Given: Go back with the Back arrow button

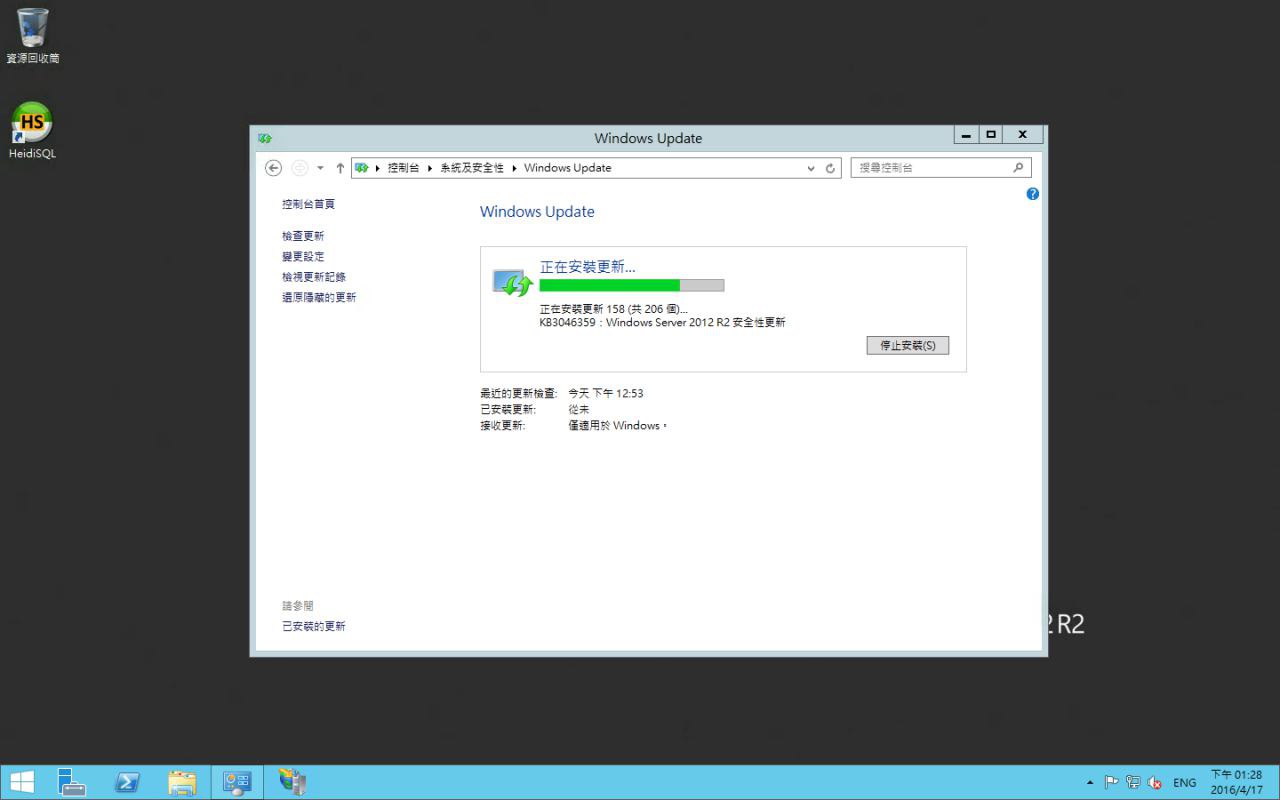Looking at the screenshot, I should pyautogui.click(x=273, y=168).
